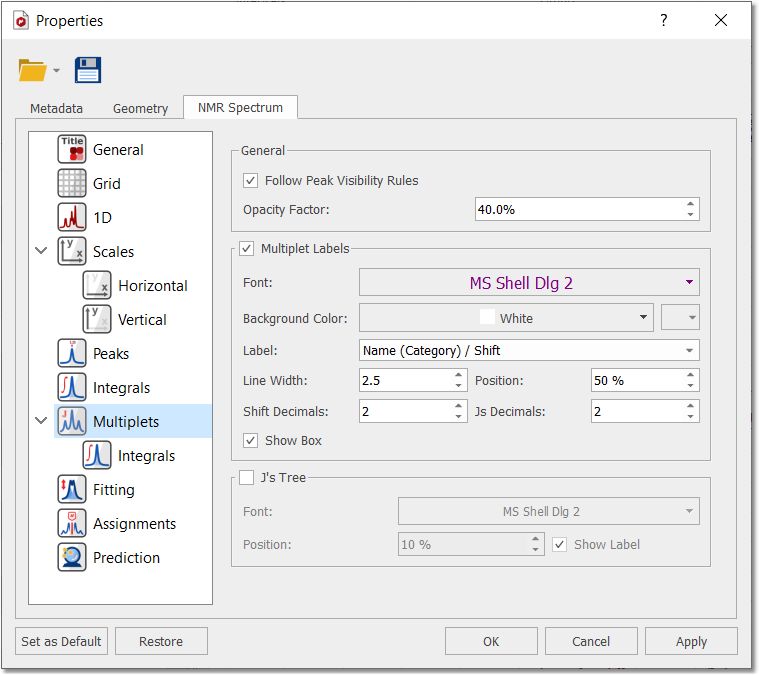This screenshot has height=676, width=759.
Task: Click the Apply button
Action: pyautogui.click(x=691, y=642)
